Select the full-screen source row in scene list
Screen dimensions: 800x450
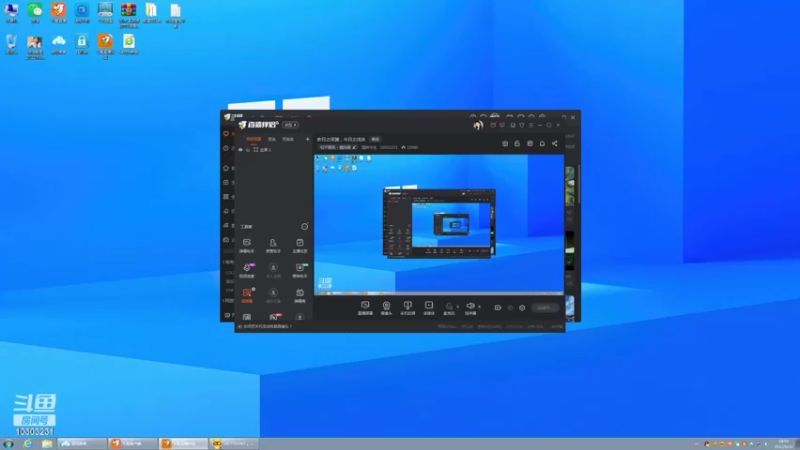point(273,150)
